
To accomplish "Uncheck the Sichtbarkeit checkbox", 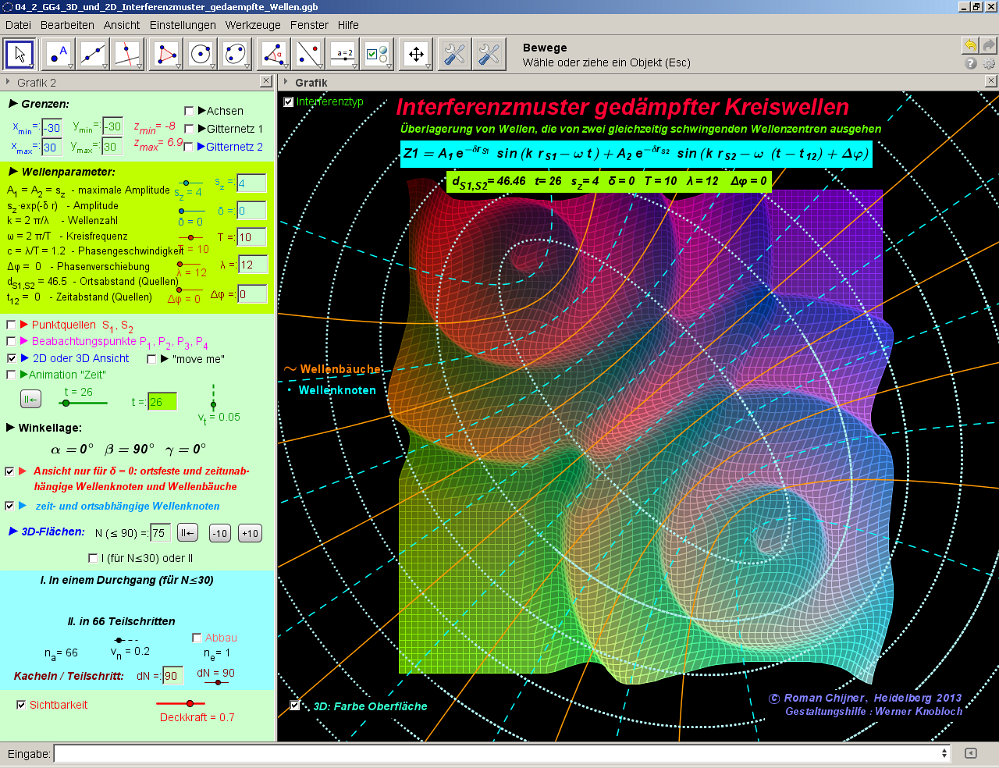I will [21, 705].
